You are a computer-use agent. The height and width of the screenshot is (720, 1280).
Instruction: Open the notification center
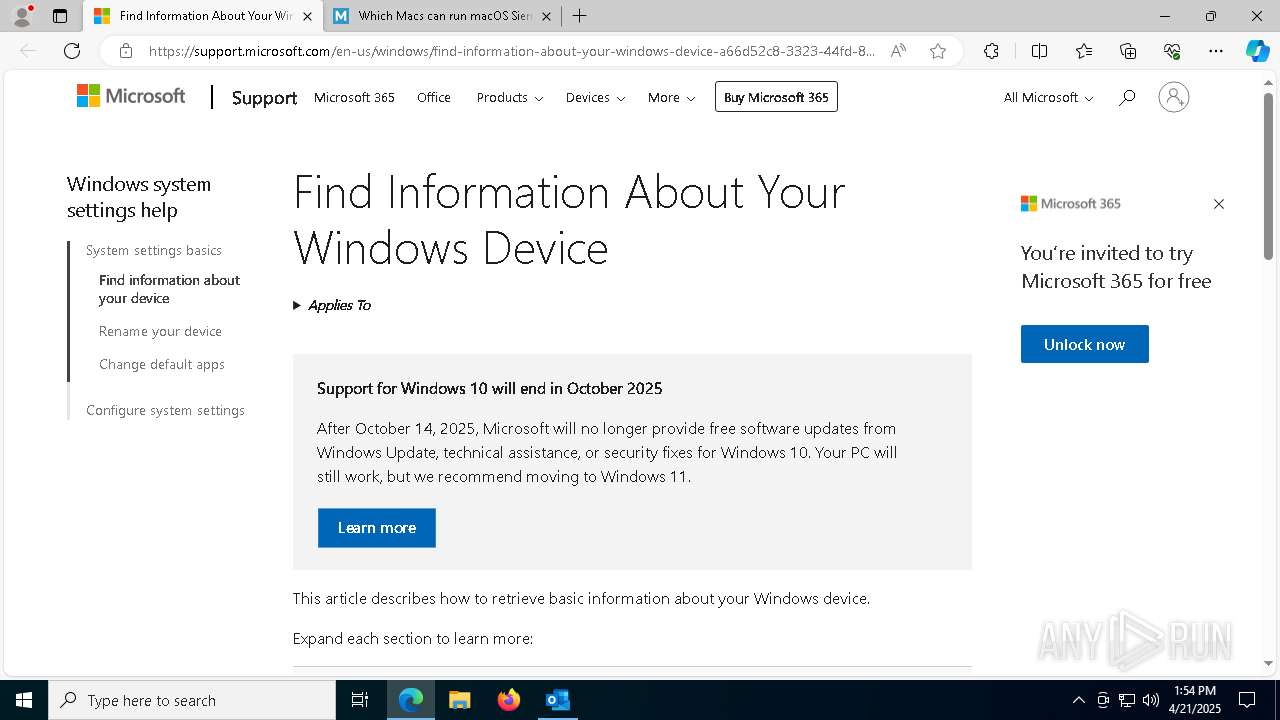pyautogui.click(x=1247, y=700)
